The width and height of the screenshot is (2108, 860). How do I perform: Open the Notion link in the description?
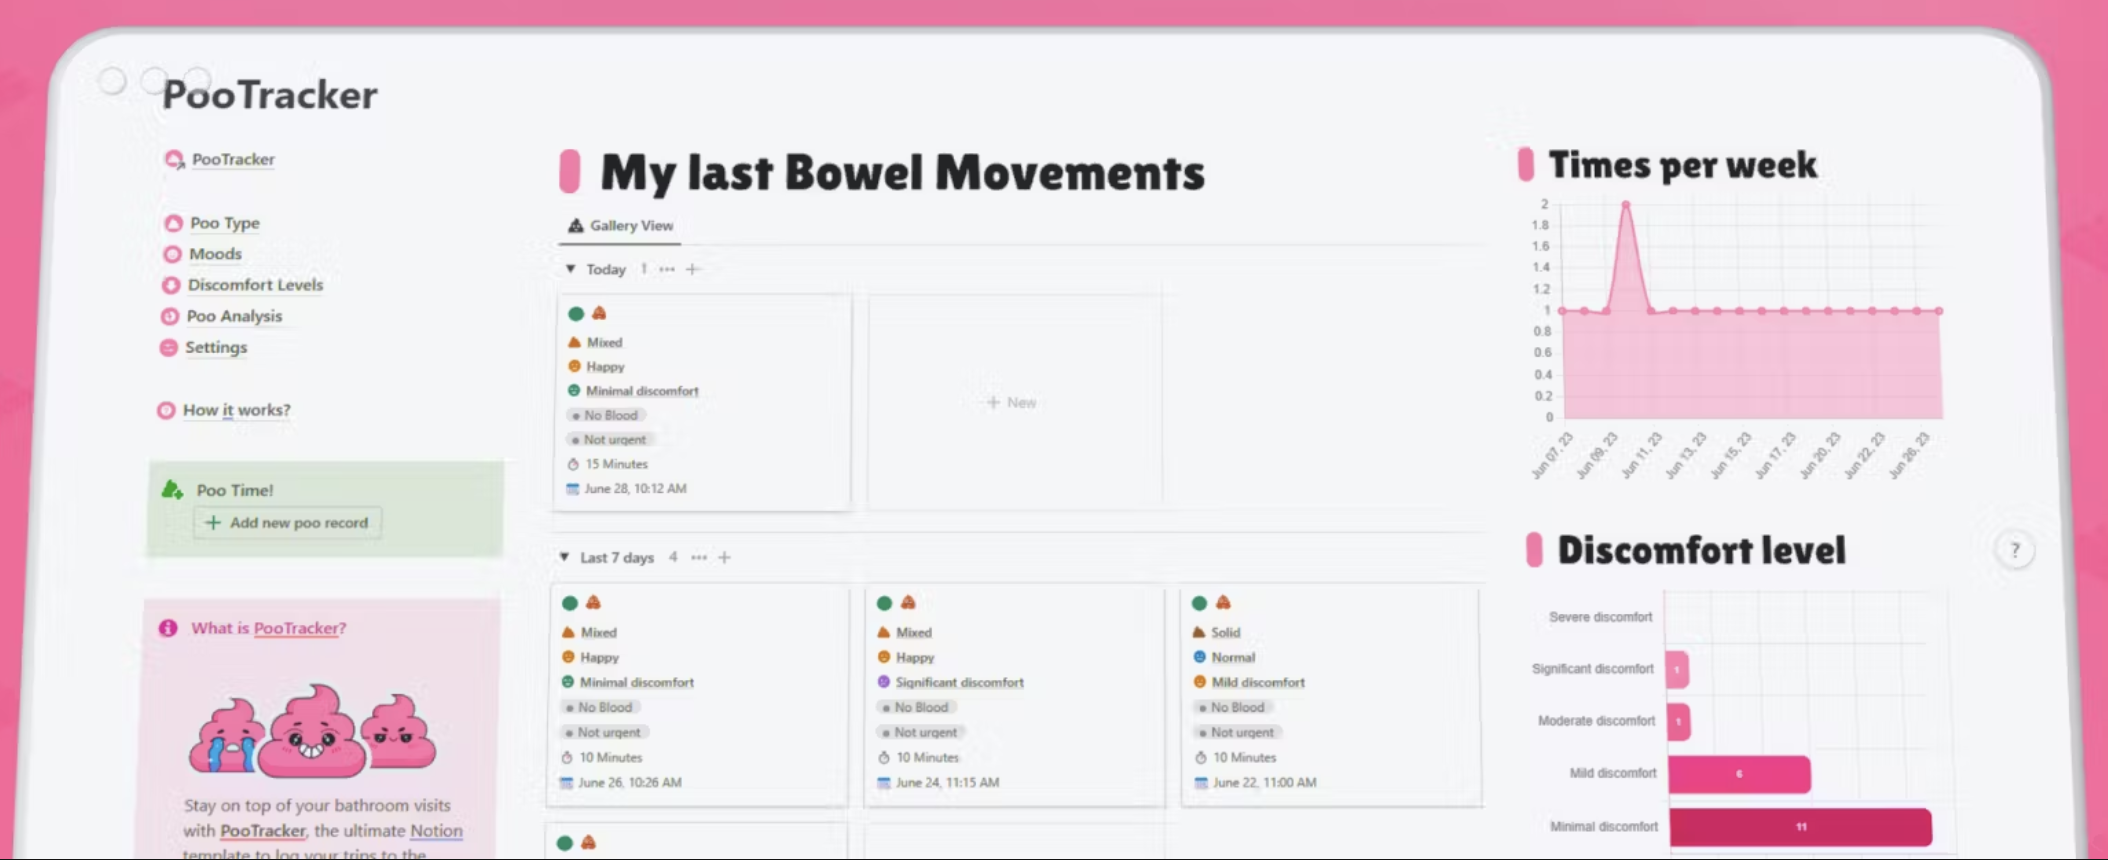pos(436,831)
